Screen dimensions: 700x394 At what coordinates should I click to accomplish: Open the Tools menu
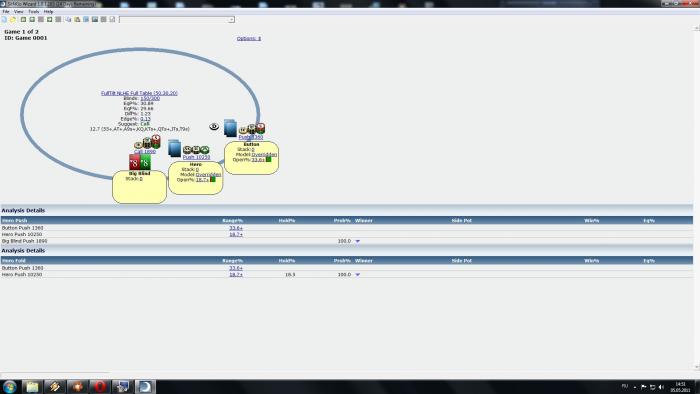(x=34, y=12)
